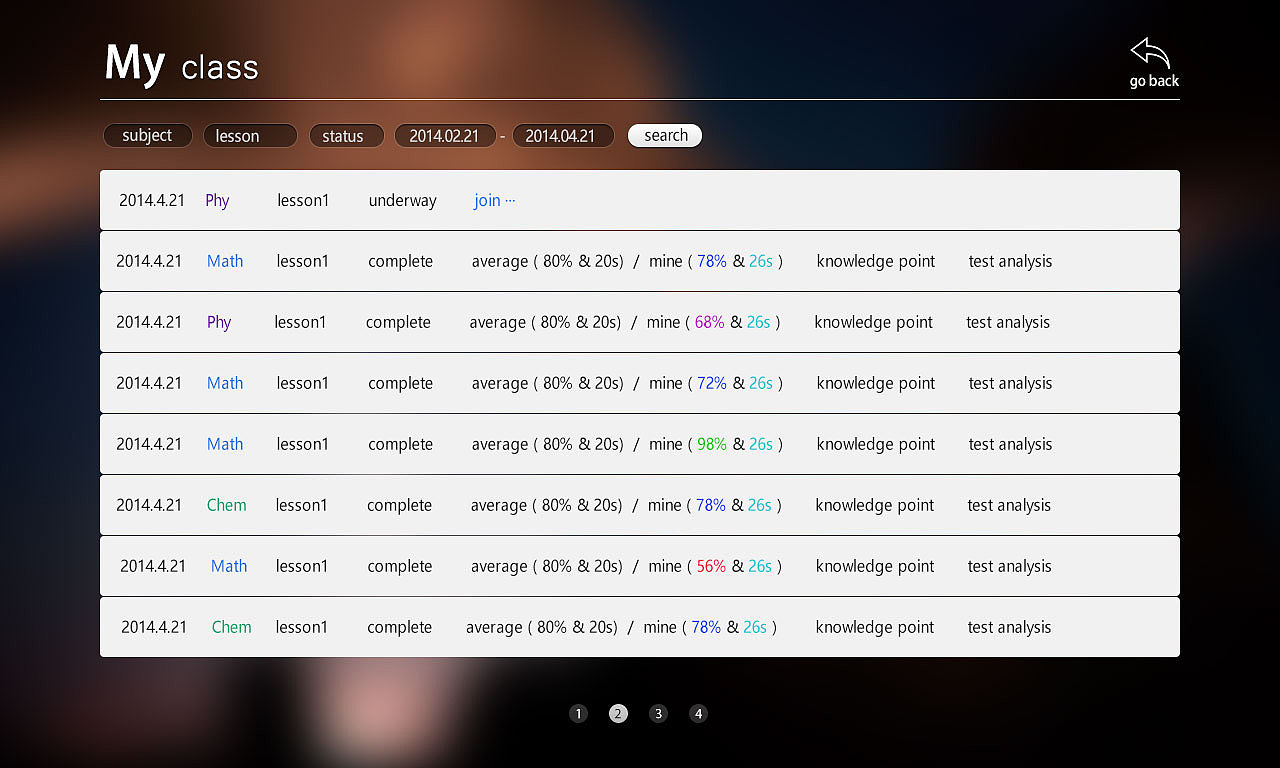The width and height of the screenshot is (1280, 768).
Task: Click the go back arrow icon
Action: coord(1150,53)
